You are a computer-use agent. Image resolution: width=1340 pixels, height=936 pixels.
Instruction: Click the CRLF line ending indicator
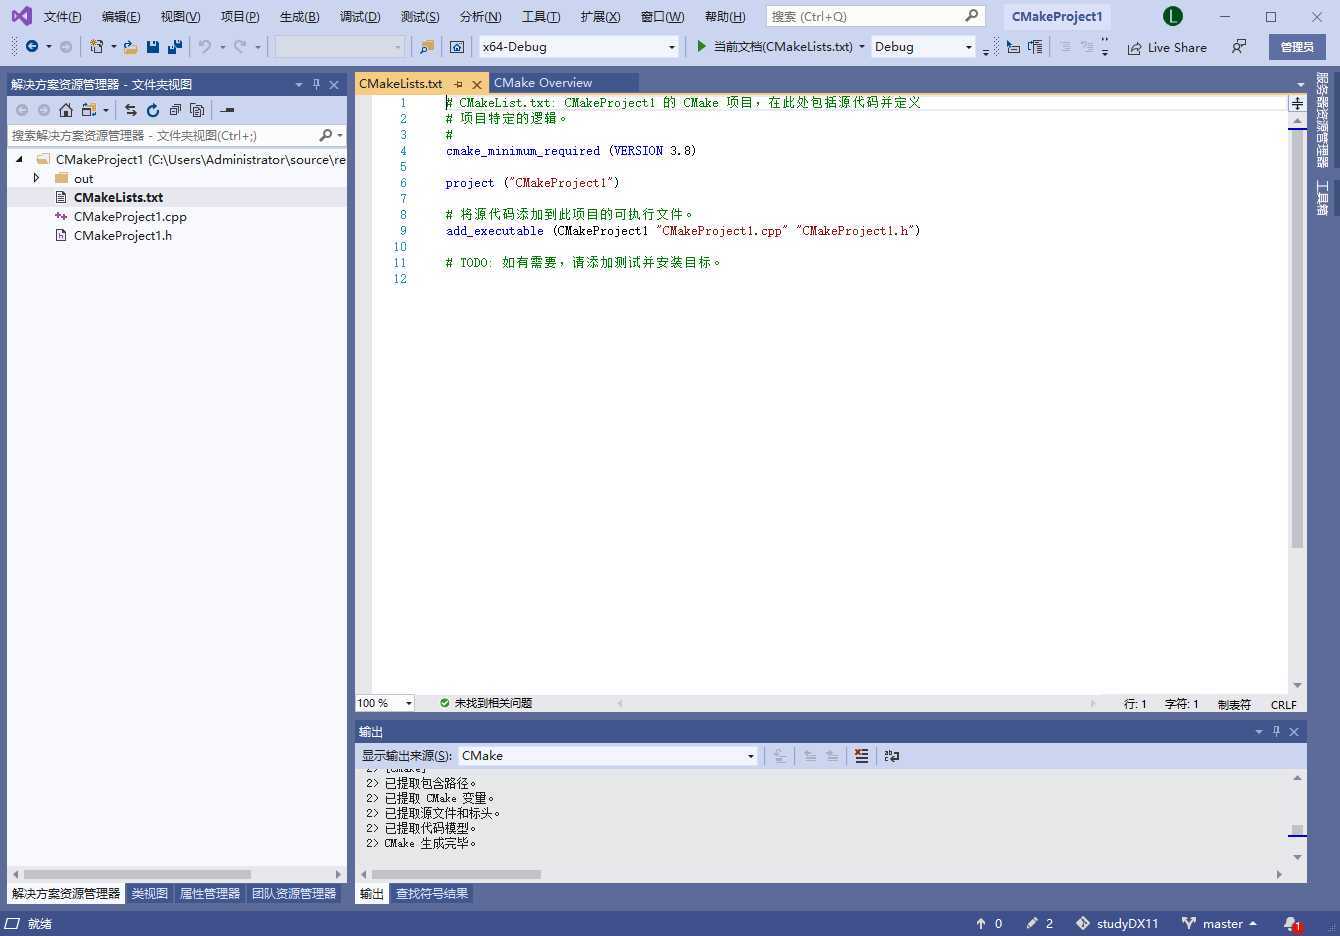click(1283, 704)
